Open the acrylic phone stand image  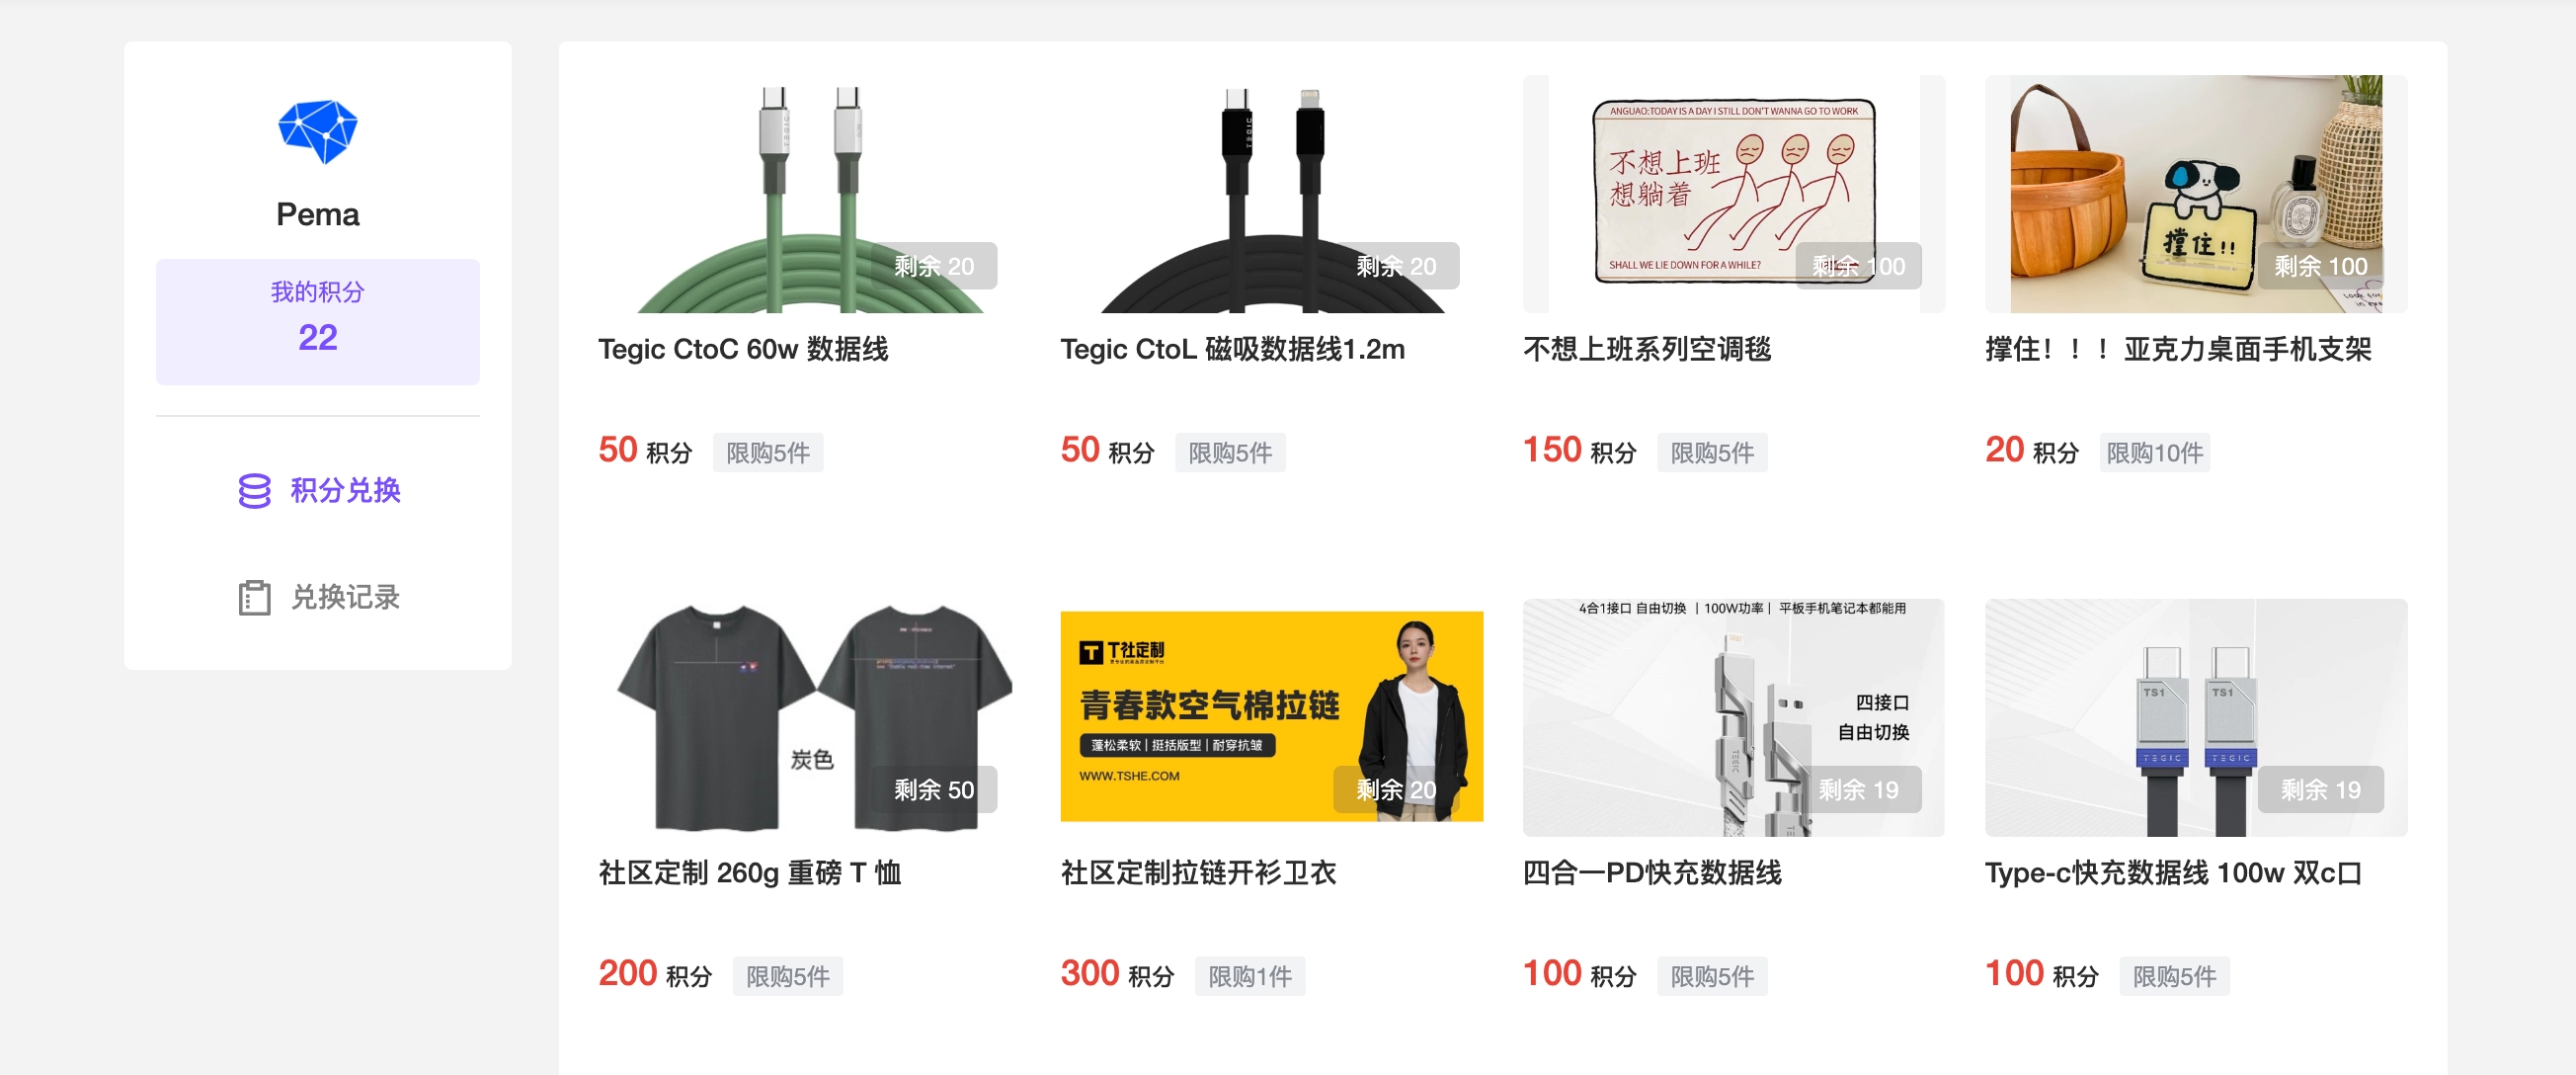[x=2195, y=194]
